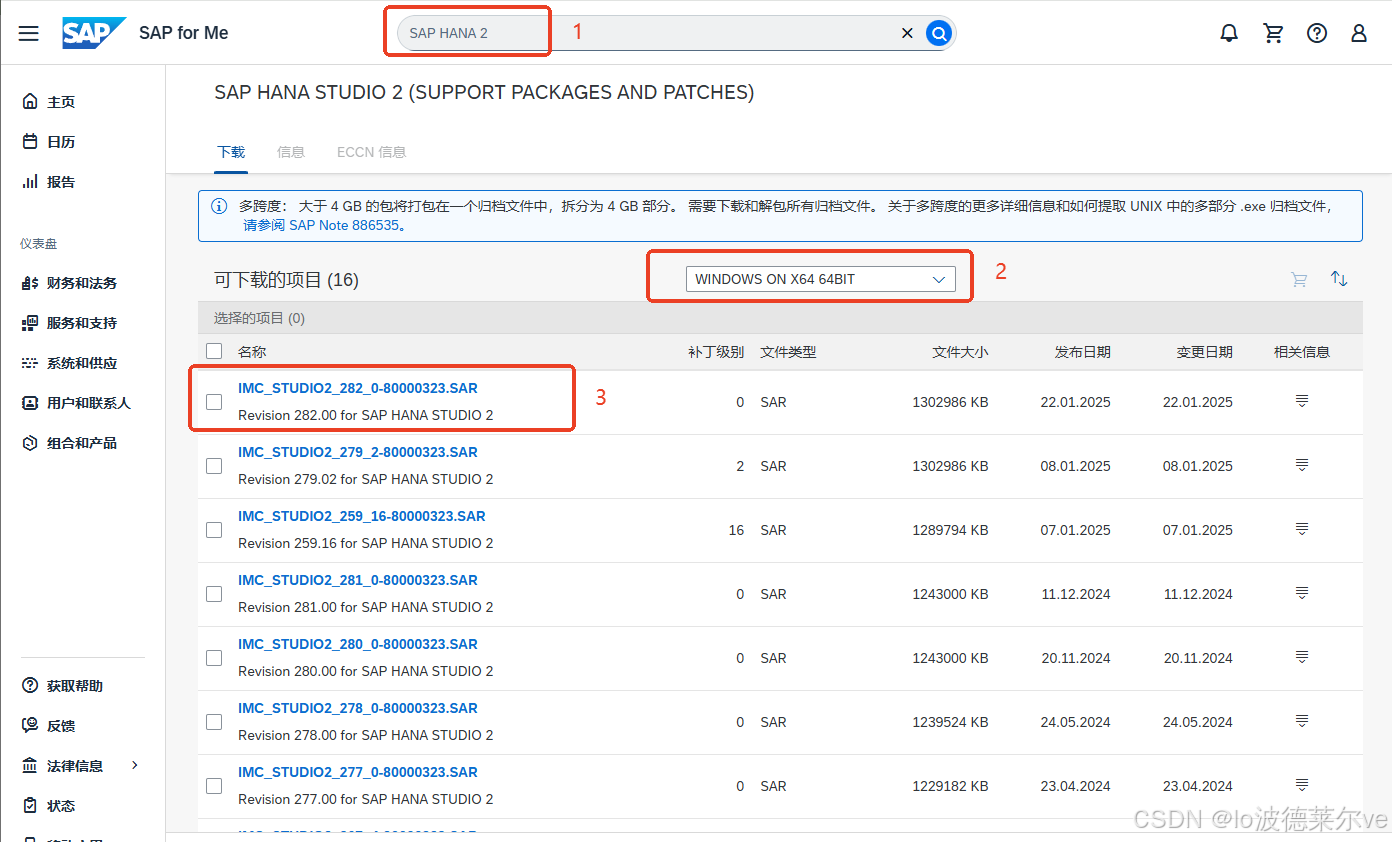Switch to the 信息 tab
The image size is (1392, 842).
291,152
